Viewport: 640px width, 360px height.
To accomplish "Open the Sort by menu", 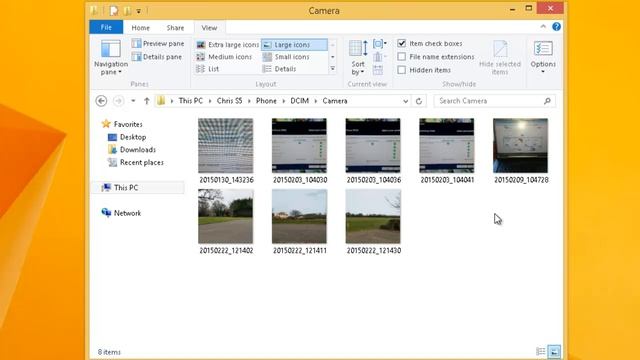I will (358, 58).
